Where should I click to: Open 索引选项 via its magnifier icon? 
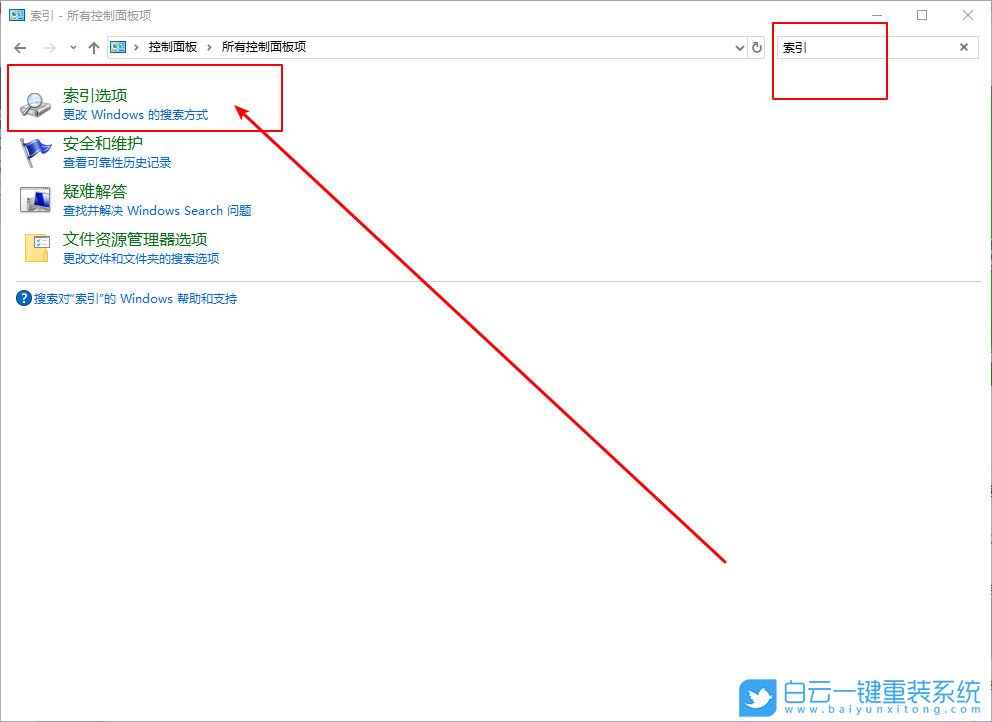point(33,102)
